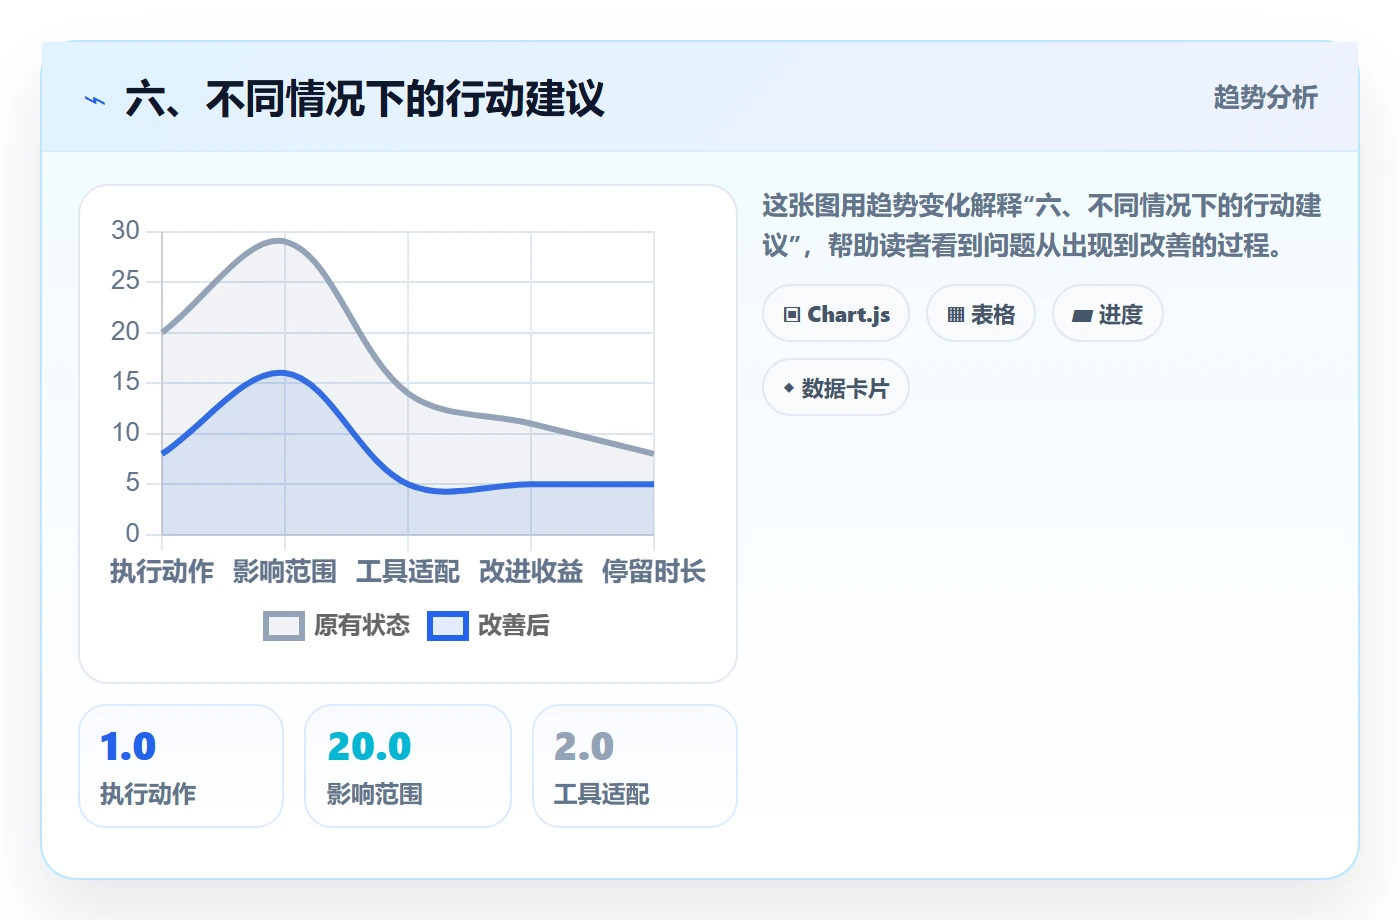This screenshot has height=920, width=1400.
Task: Select the 表格 tag
Action: [981, 314]
